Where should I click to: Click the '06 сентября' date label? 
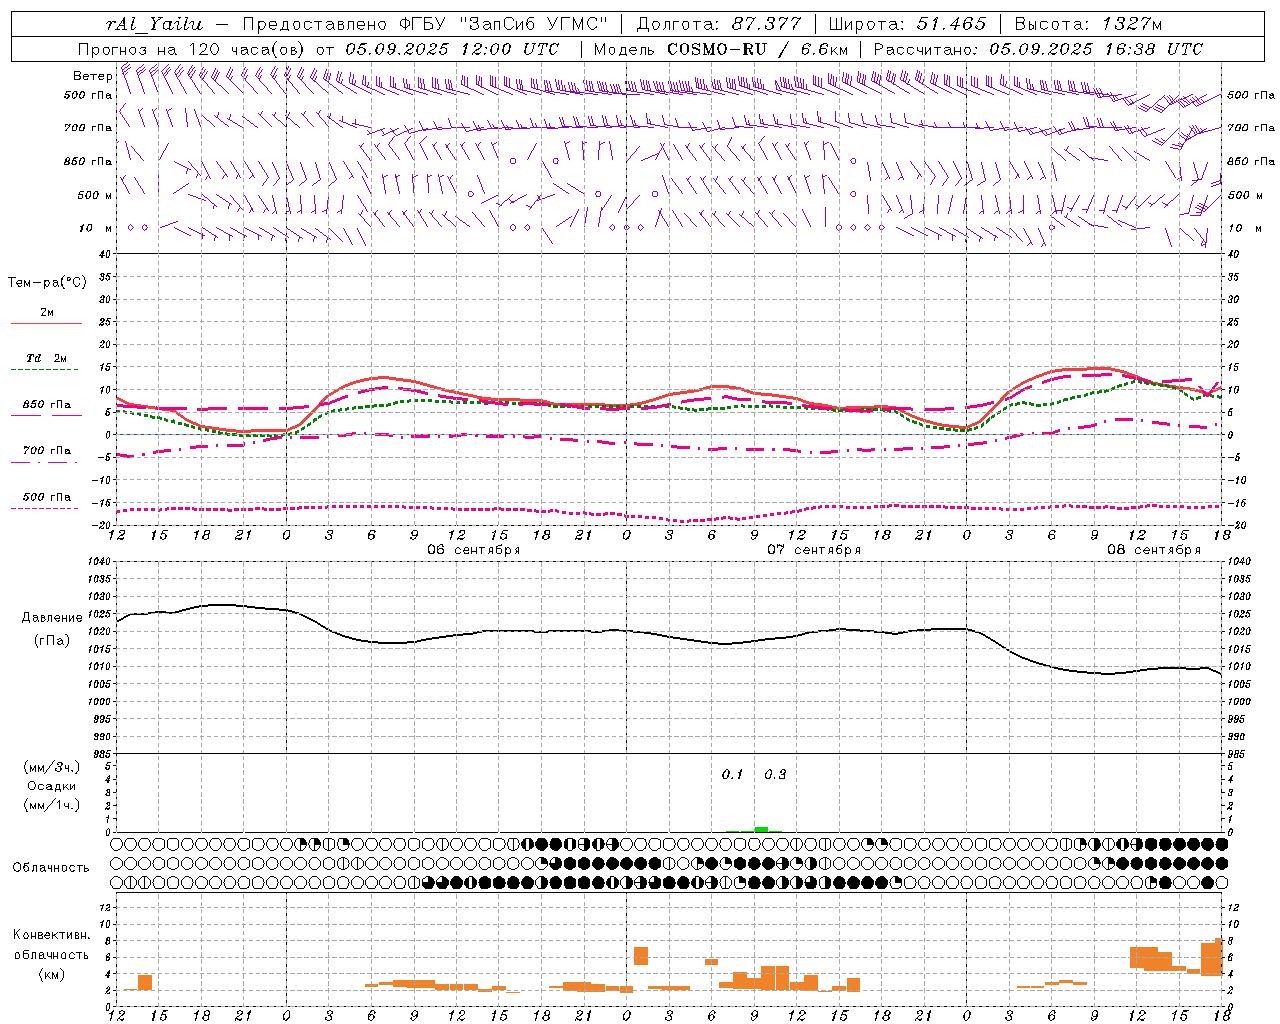coord(474,550)
